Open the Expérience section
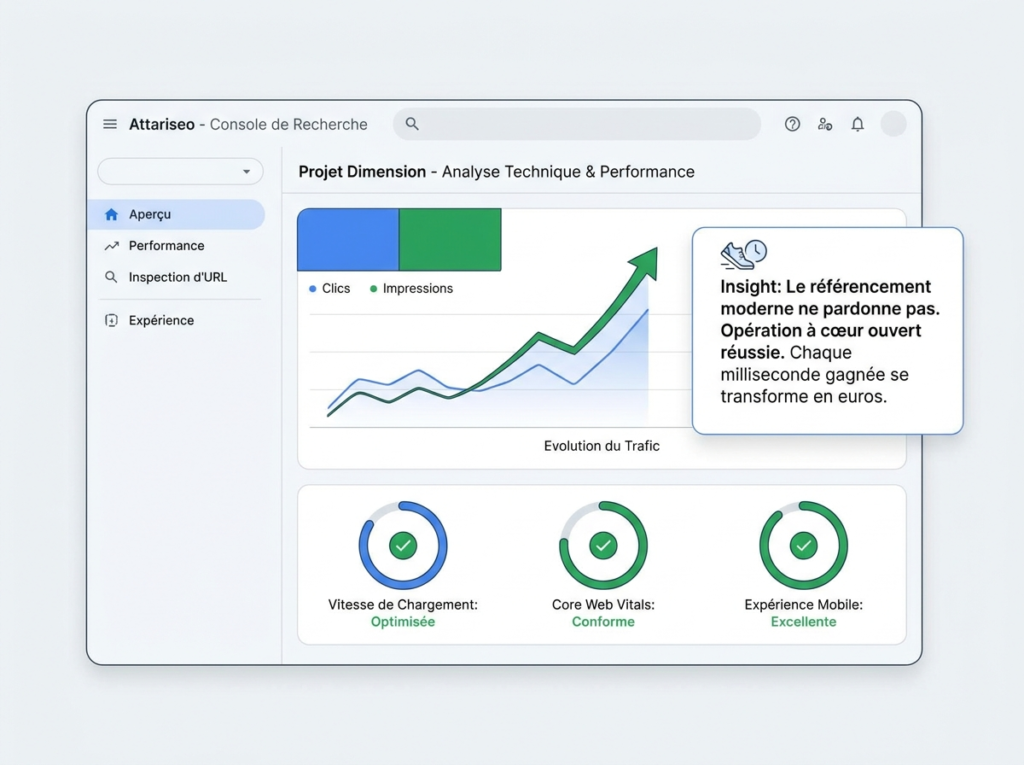This screenshot has width=1024, height=765. click(x=161, y=321)
